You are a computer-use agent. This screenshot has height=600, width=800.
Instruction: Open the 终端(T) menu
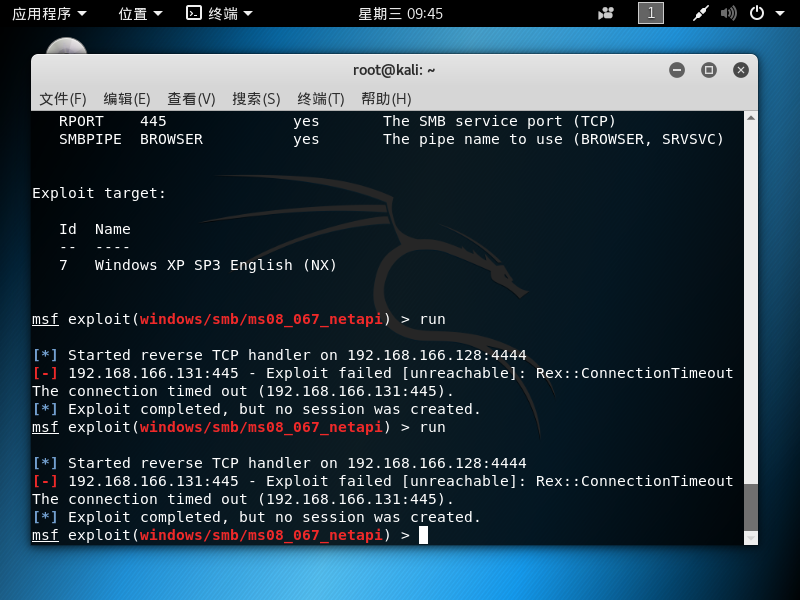pyautogui.click(x=321, y=98)
